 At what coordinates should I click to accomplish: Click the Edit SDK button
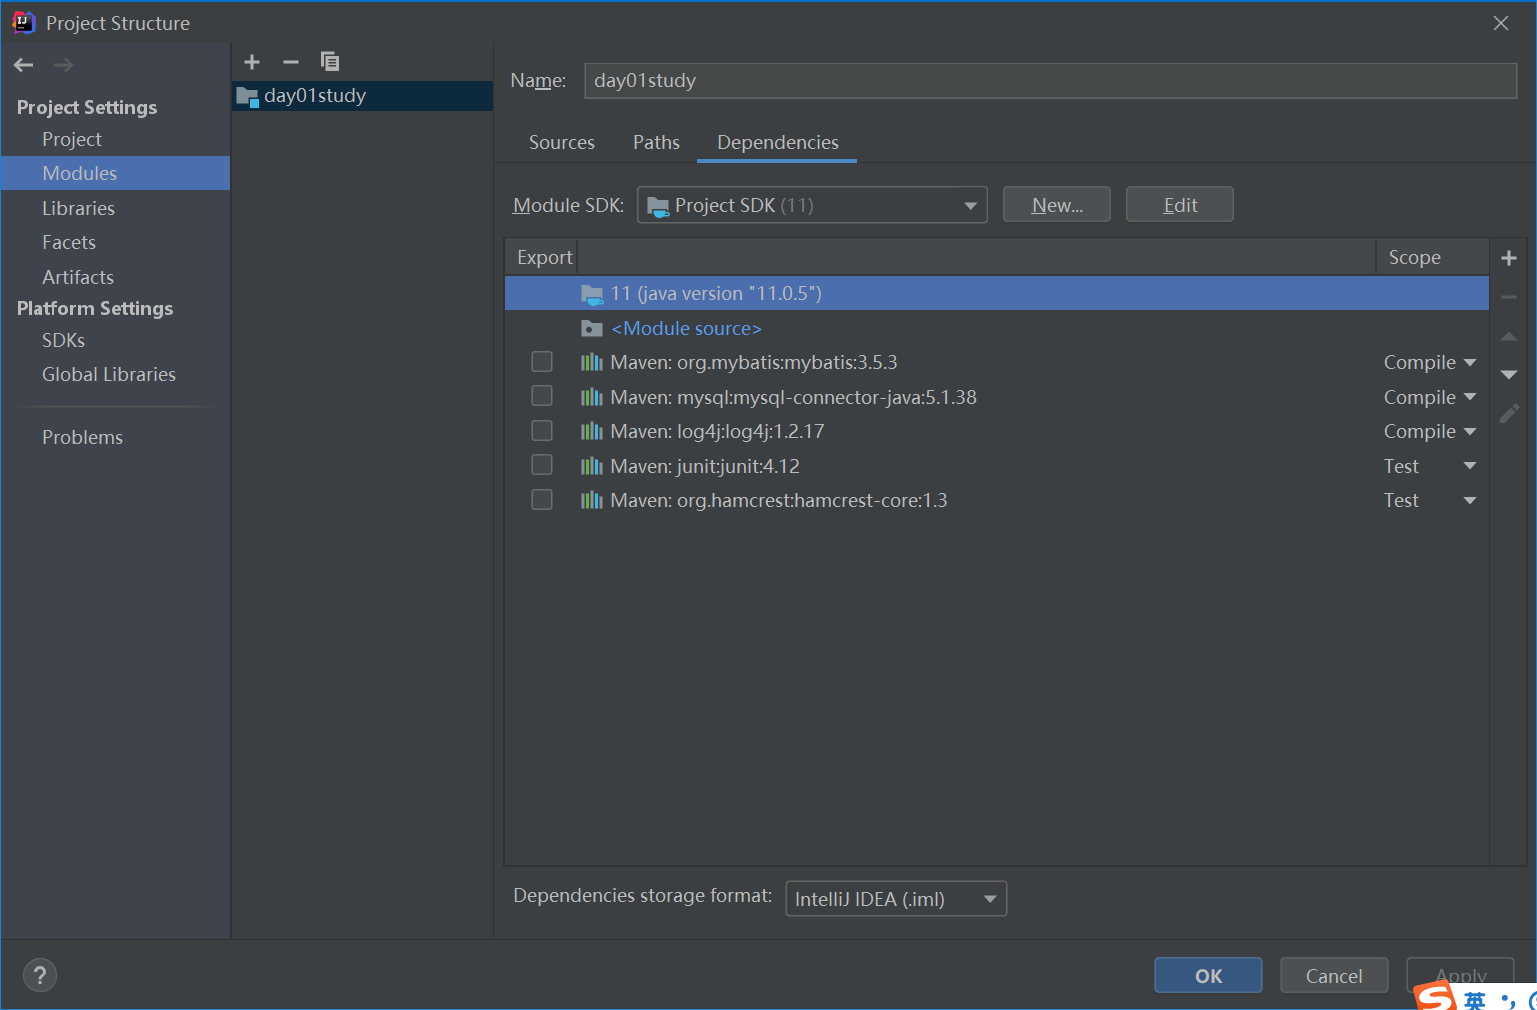[1180, 205]
